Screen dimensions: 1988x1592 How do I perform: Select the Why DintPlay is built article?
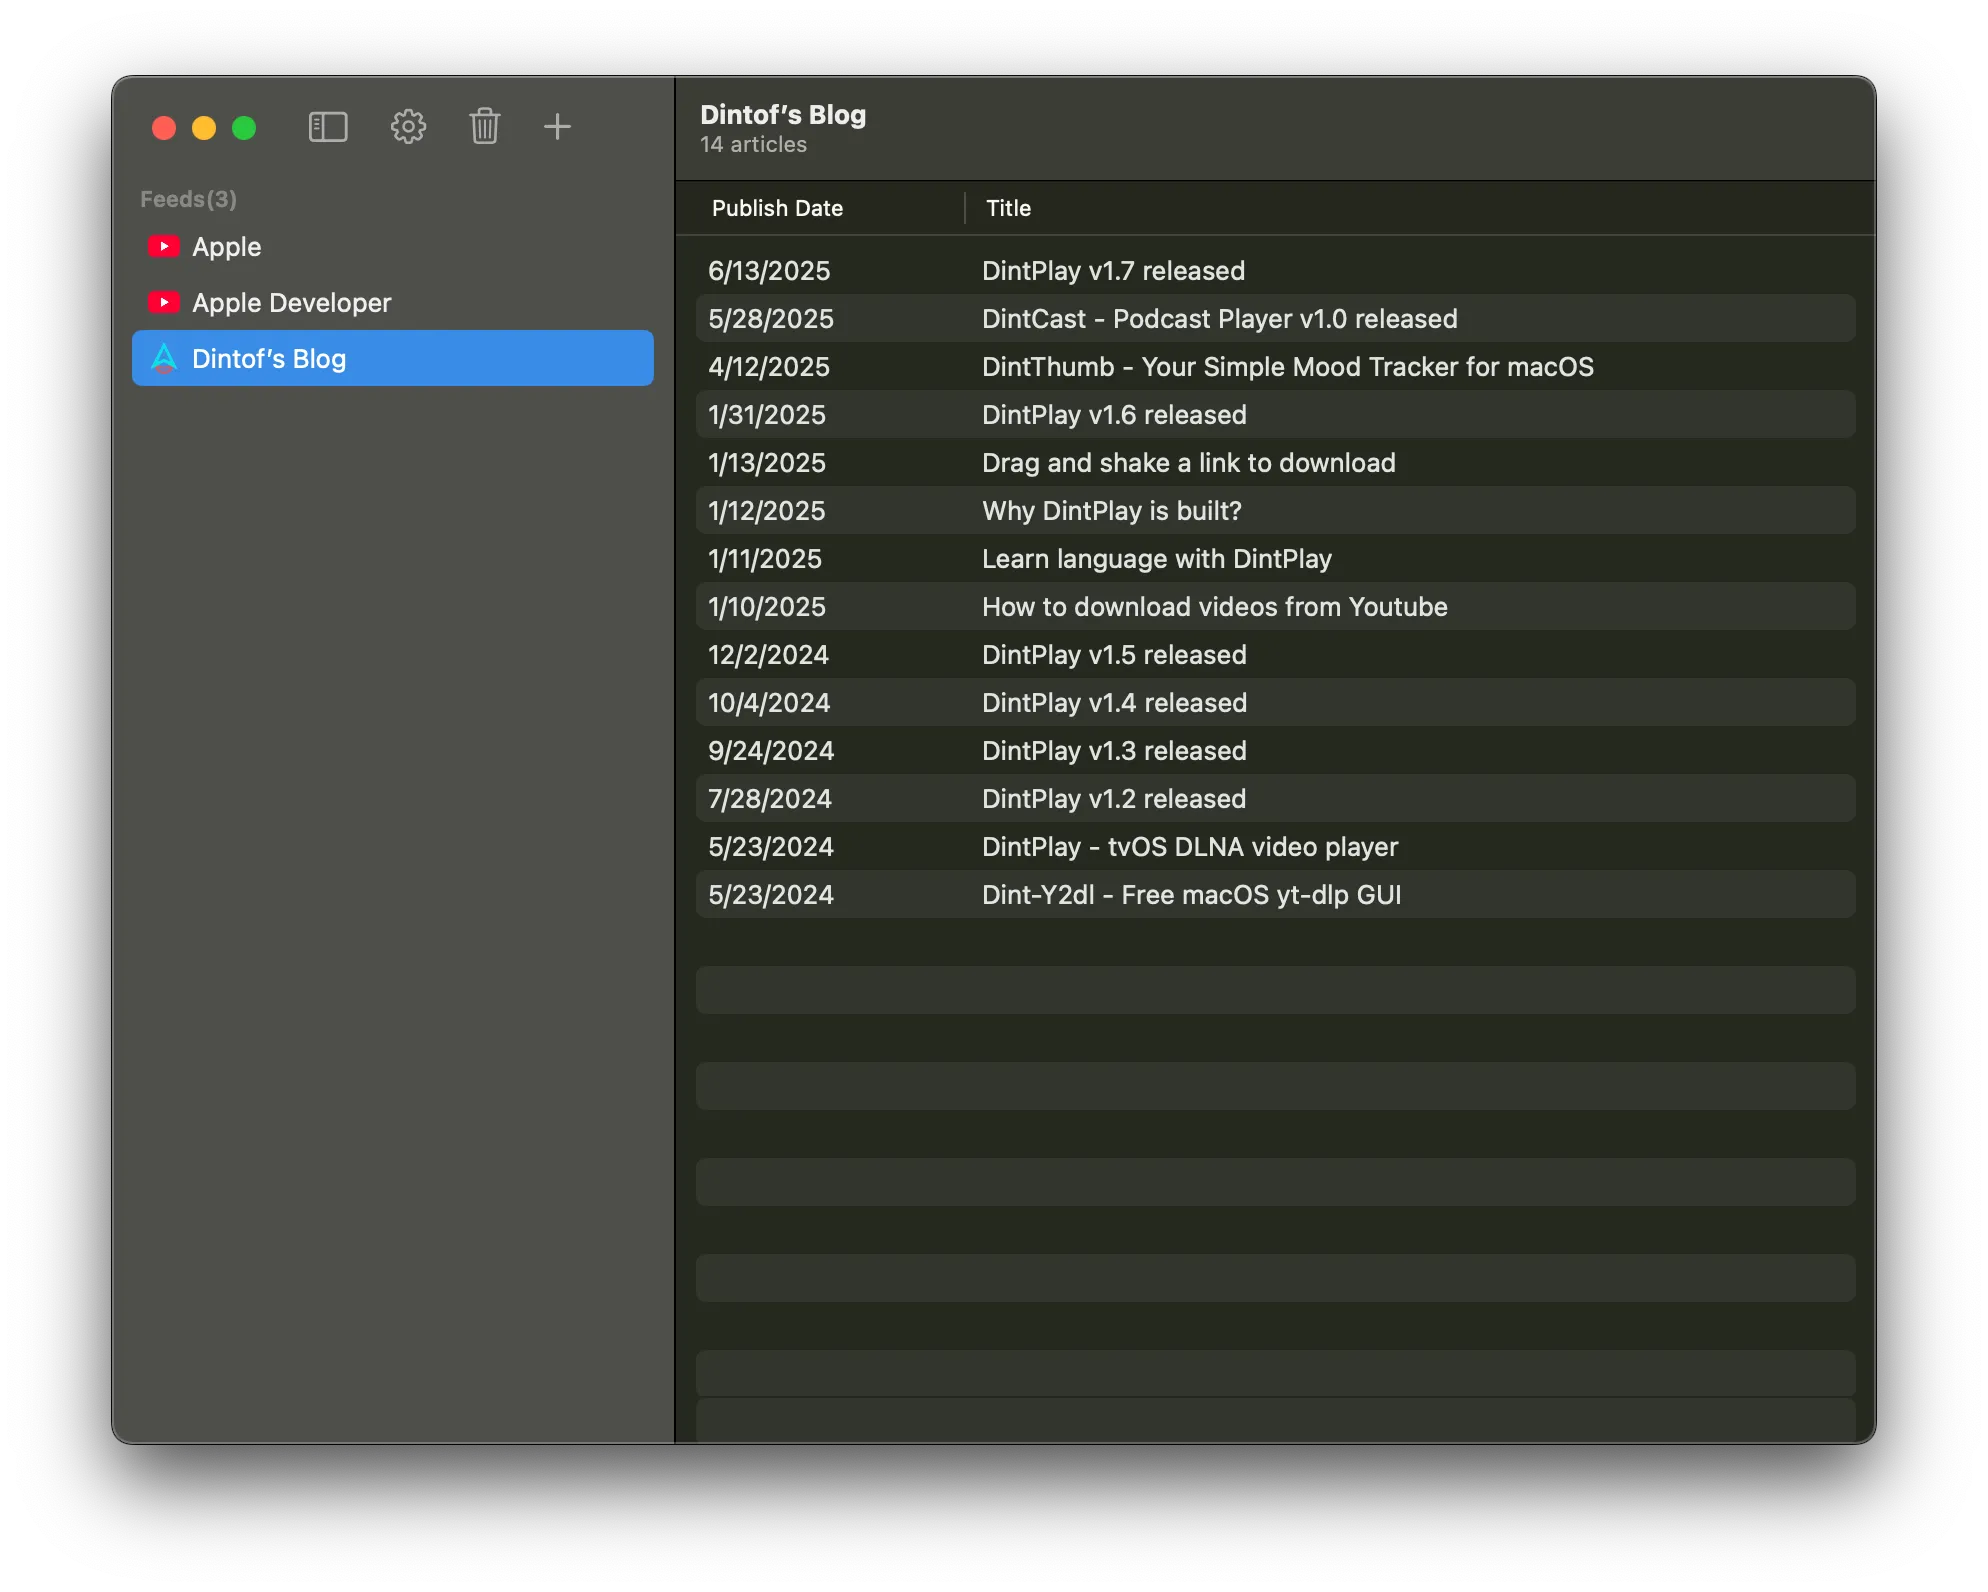coord(1110,510)
